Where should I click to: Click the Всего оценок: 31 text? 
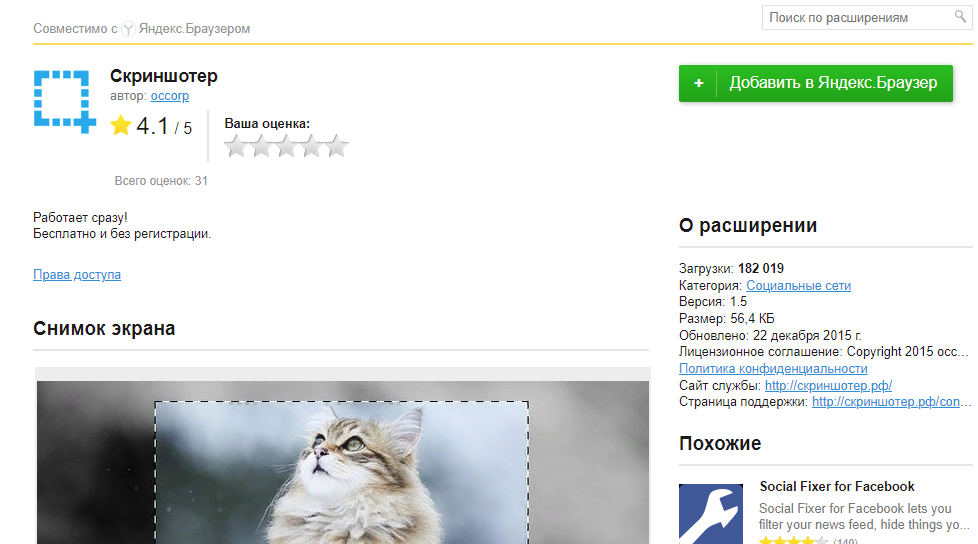tap(161, 181)
